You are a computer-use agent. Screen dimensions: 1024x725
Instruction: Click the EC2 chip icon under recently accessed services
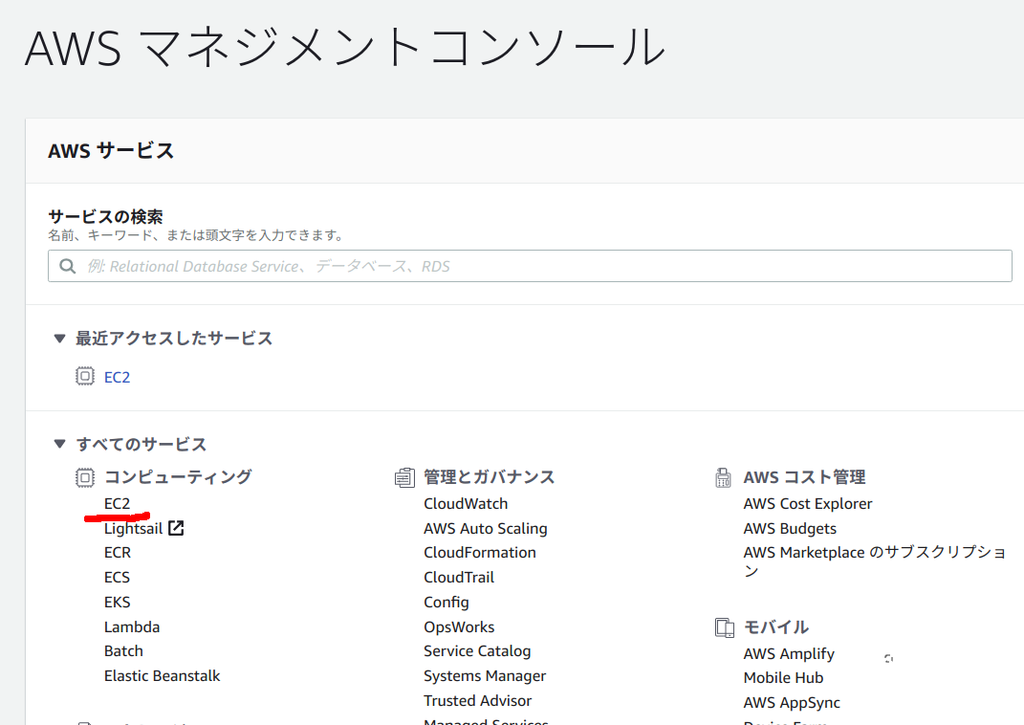(x=85, y=376)
